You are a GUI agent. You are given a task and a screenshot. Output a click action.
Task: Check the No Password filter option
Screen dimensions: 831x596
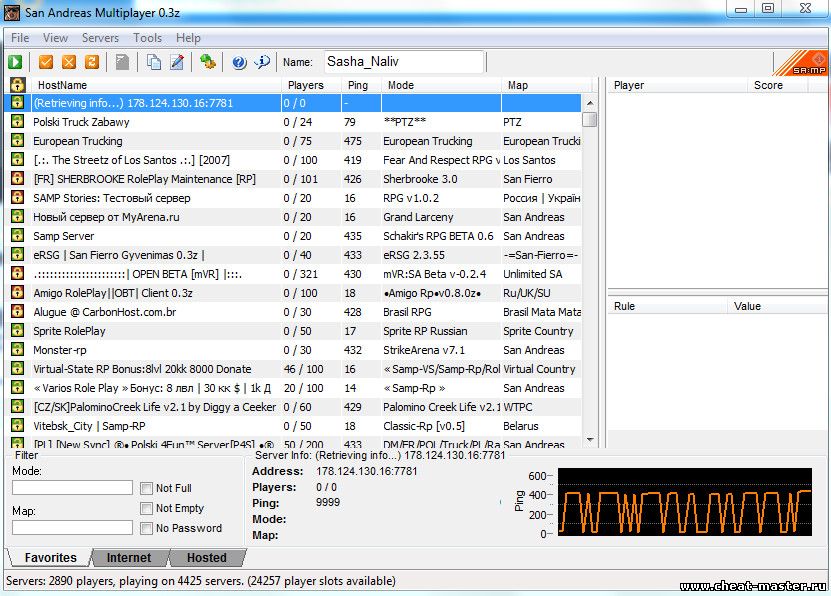(147, 528)
